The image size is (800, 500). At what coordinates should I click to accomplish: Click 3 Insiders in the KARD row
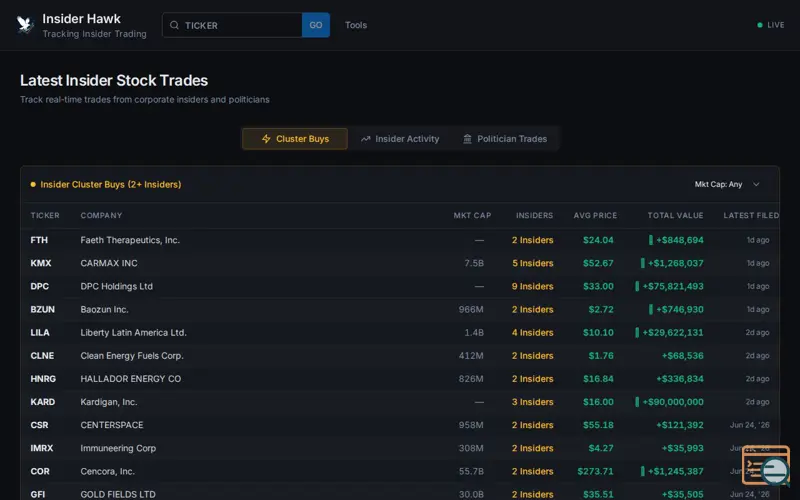[x=533, y=402]
